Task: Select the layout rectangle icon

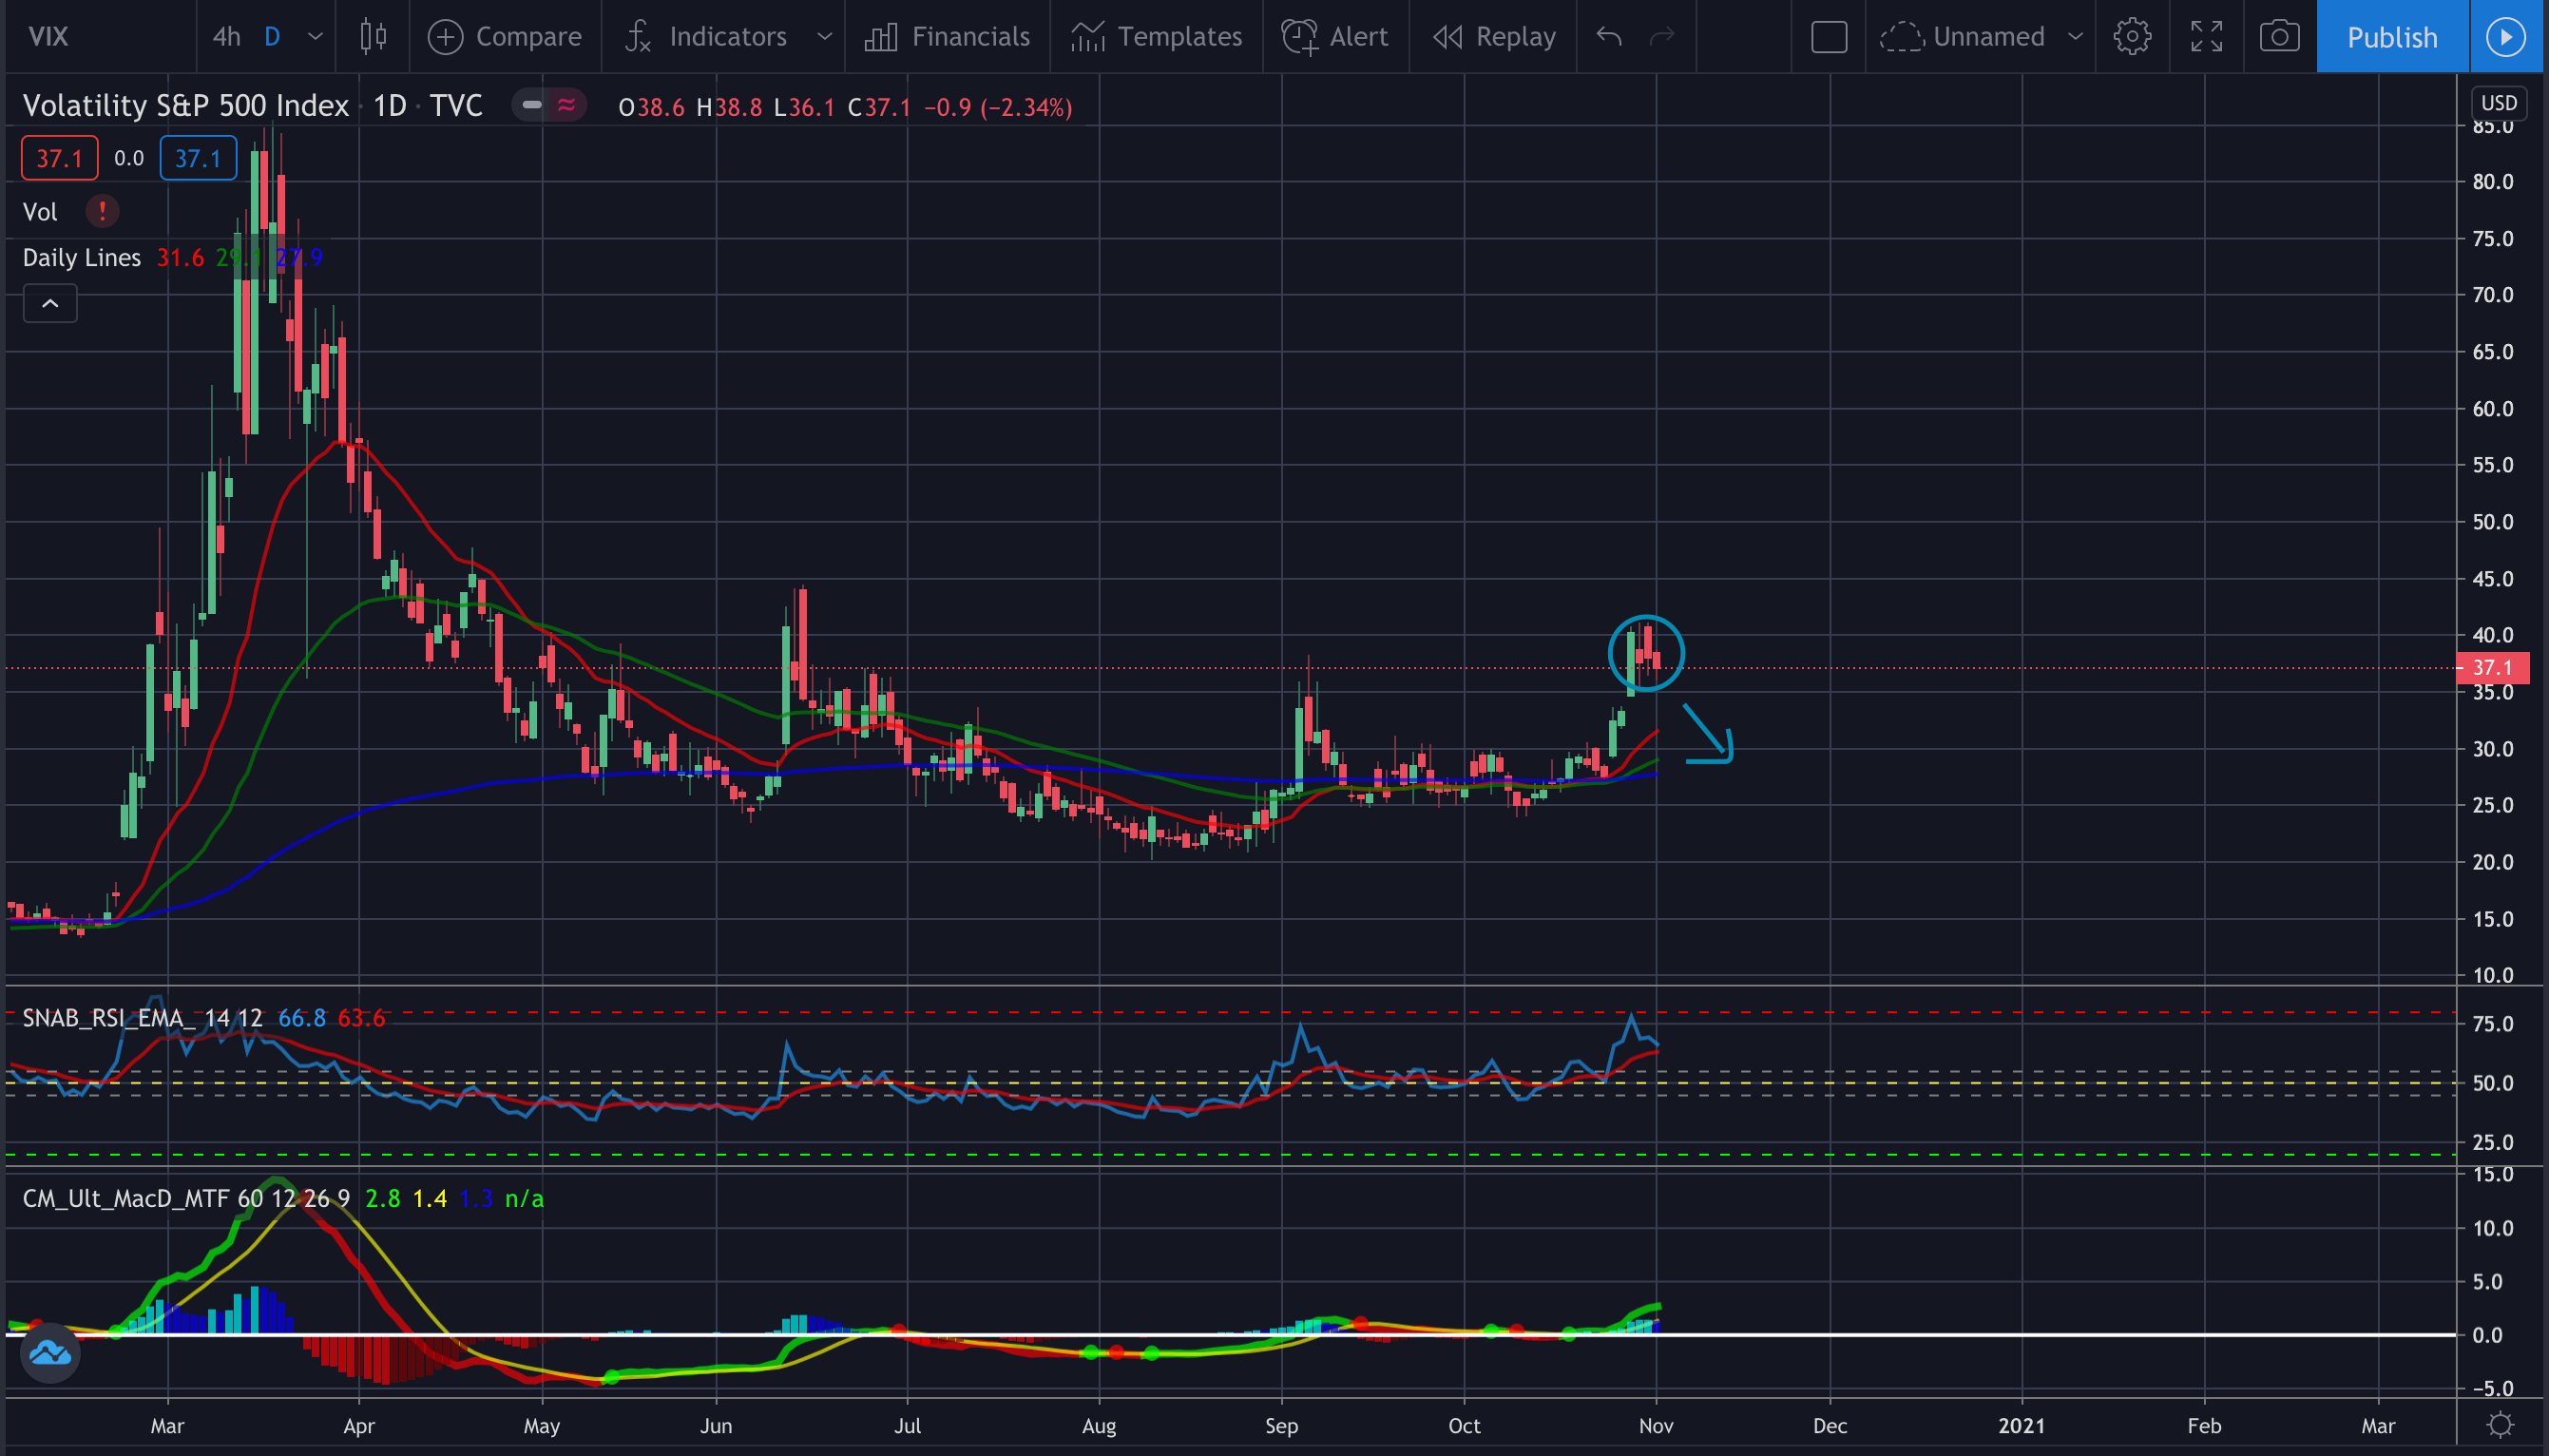Action: (1828, 37)
